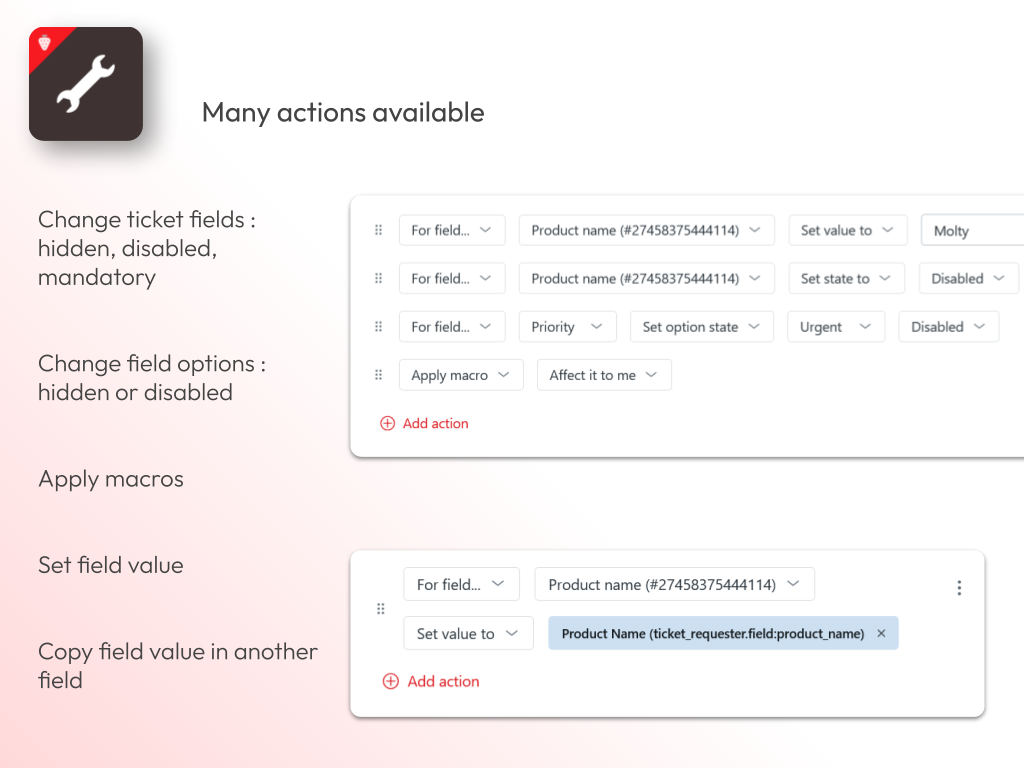
Task: Click Add action below the Apply macro row
Action: pos(425,424)
